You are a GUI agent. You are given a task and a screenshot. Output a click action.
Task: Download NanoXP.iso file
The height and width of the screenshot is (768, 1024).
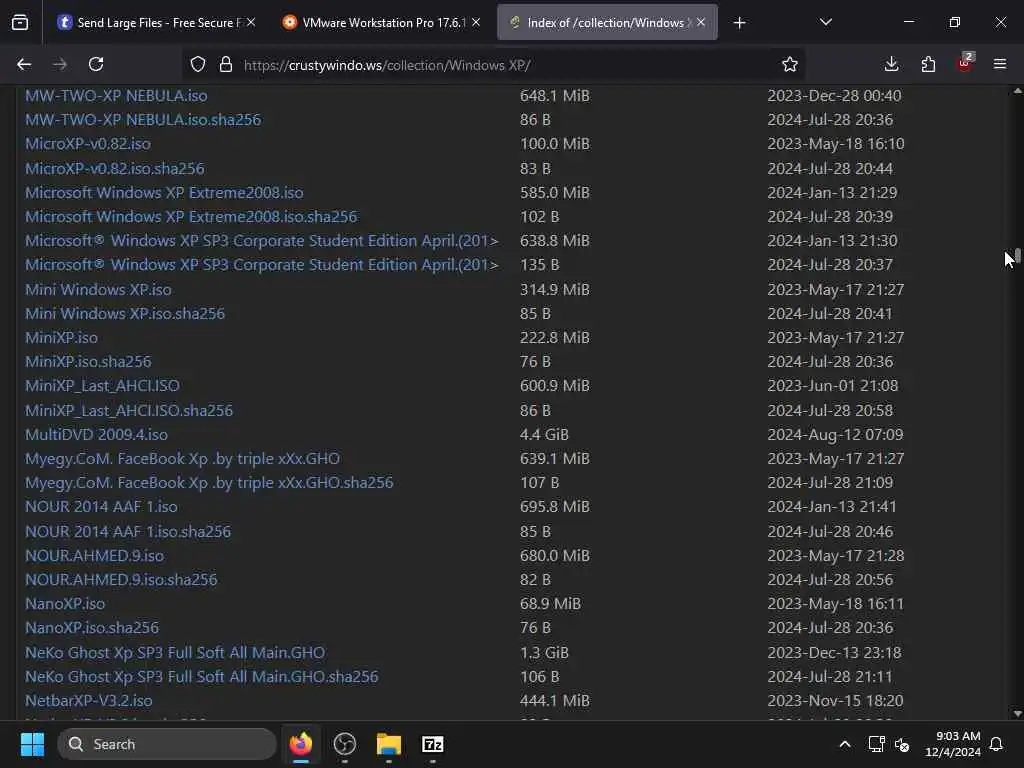click(x=65, y=603)
